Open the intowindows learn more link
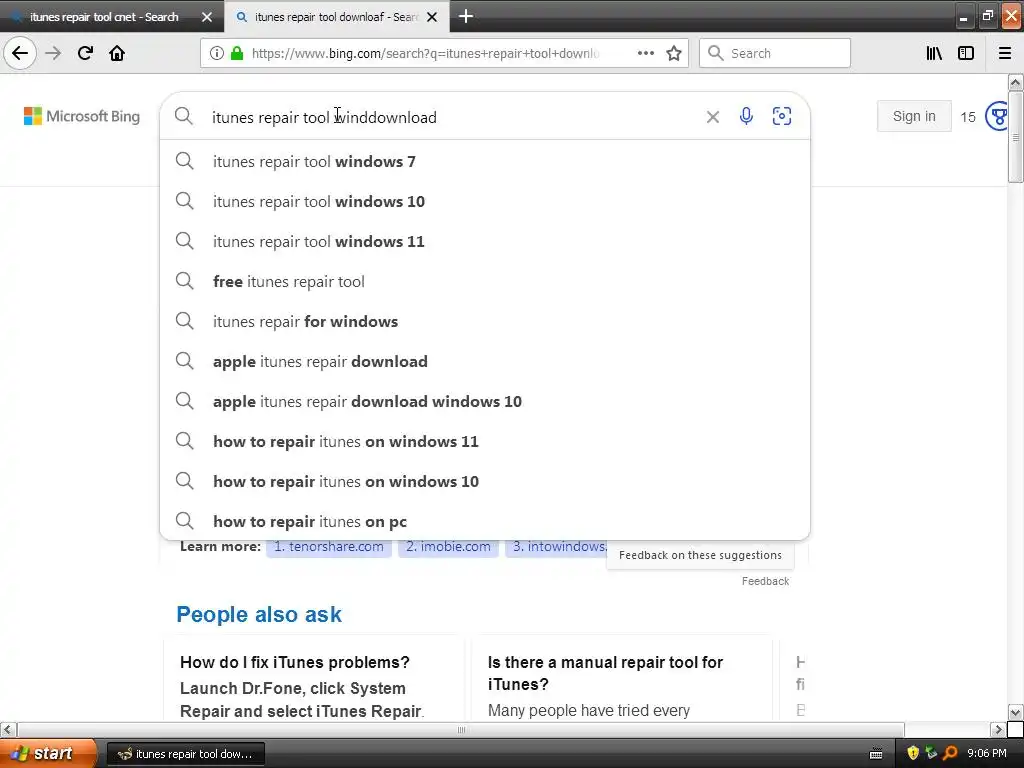 click(556, 547)
